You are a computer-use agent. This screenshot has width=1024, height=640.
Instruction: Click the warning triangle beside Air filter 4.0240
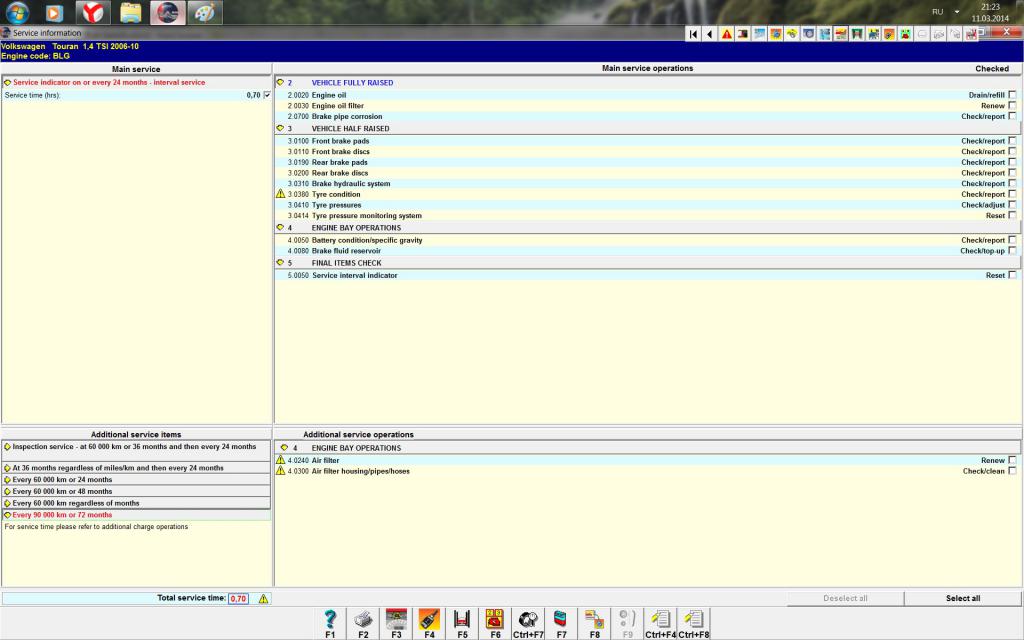click(281, 460)
